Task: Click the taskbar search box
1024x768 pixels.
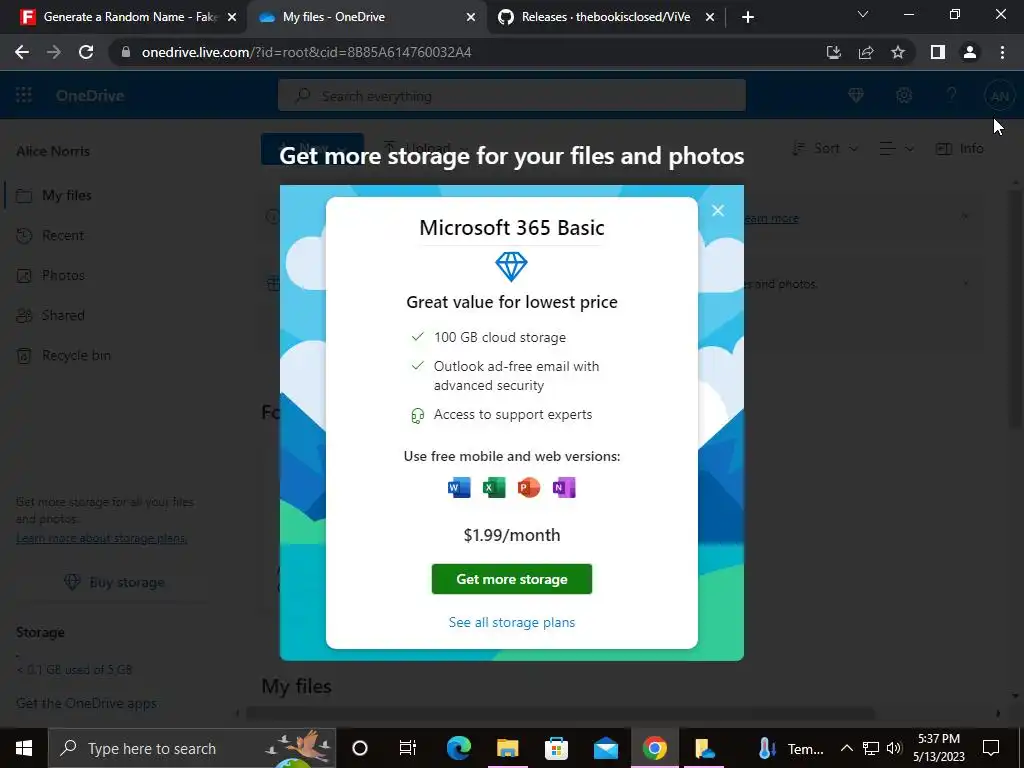Action: click(192, 748)
